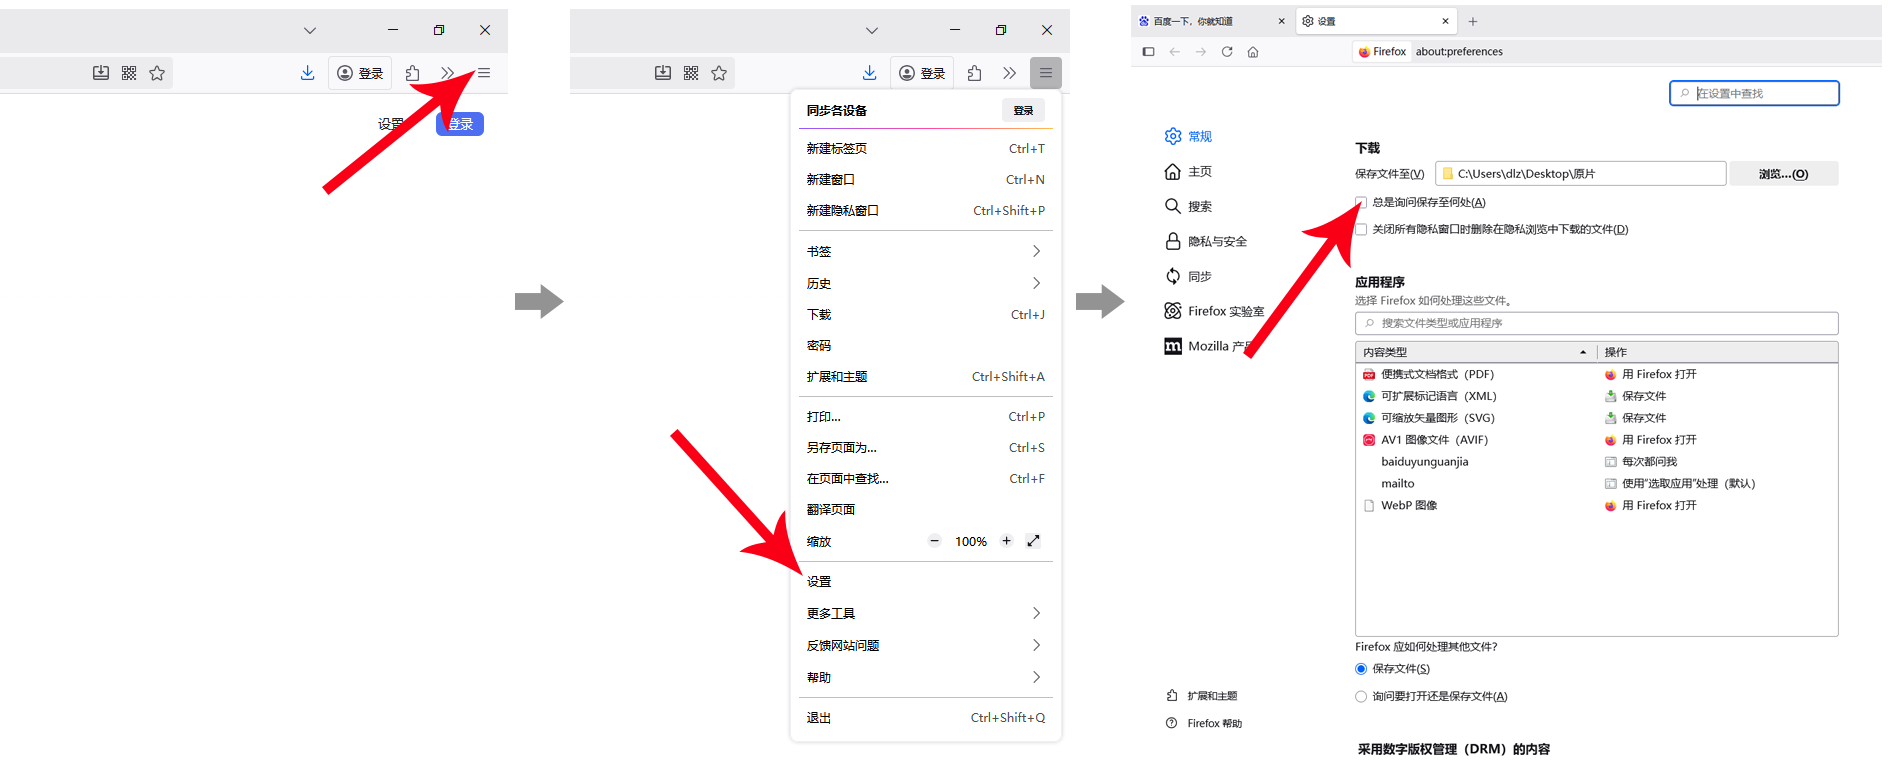Screen dimensions: 1900x760
Task: Open a new tab with the plus button
Action: coord(1472,21)
